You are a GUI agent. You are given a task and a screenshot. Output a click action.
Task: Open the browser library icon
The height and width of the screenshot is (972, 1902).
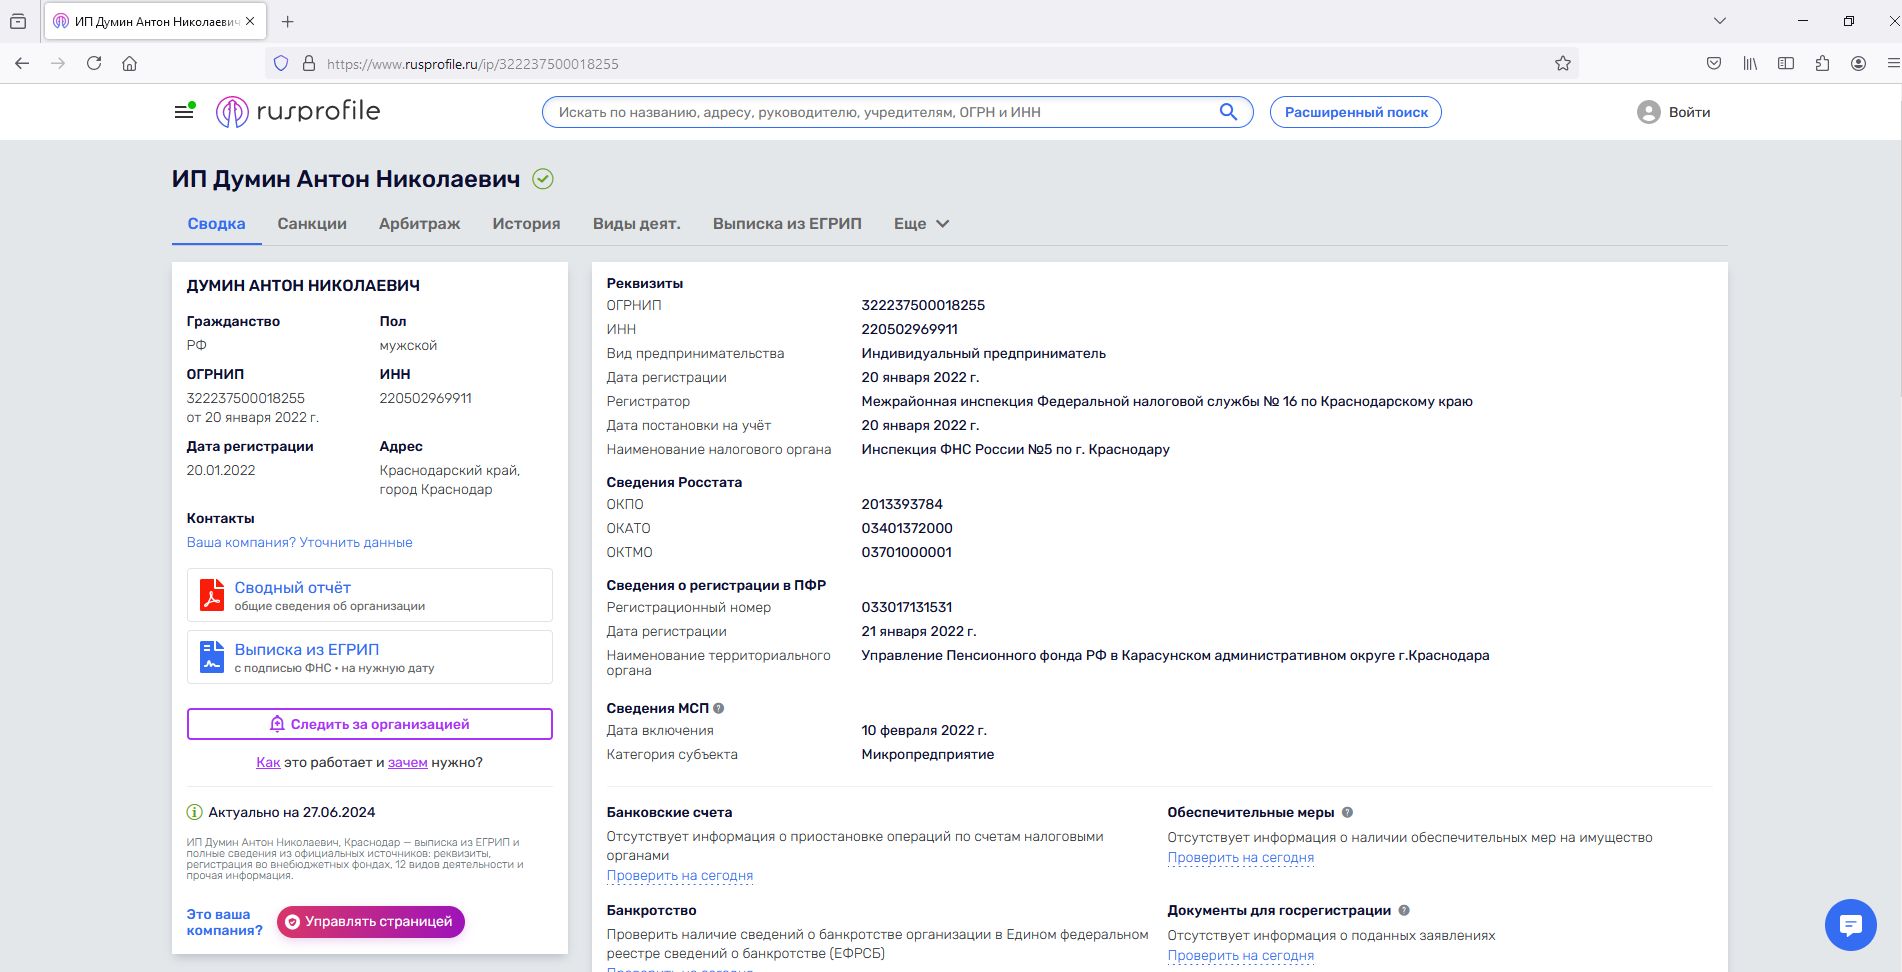pos(1750,63)
